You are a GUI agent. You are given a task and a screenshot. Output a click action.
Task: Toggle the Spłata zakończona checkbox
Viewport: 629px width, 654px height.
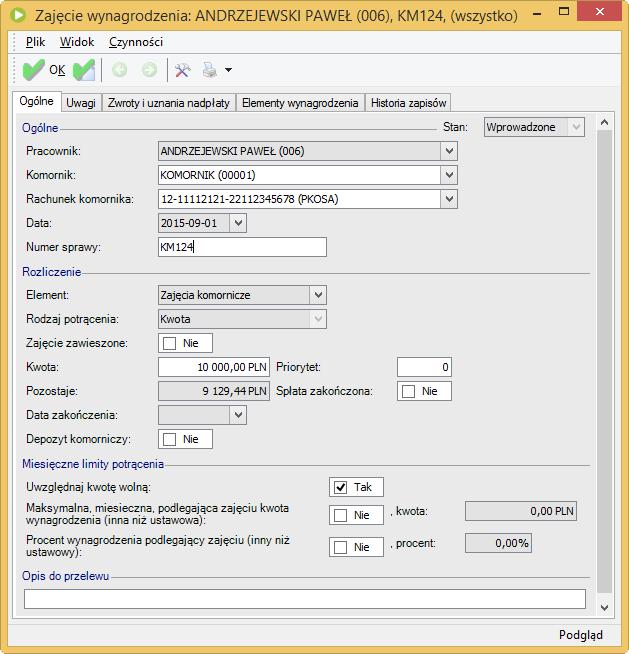coord(408,392)
